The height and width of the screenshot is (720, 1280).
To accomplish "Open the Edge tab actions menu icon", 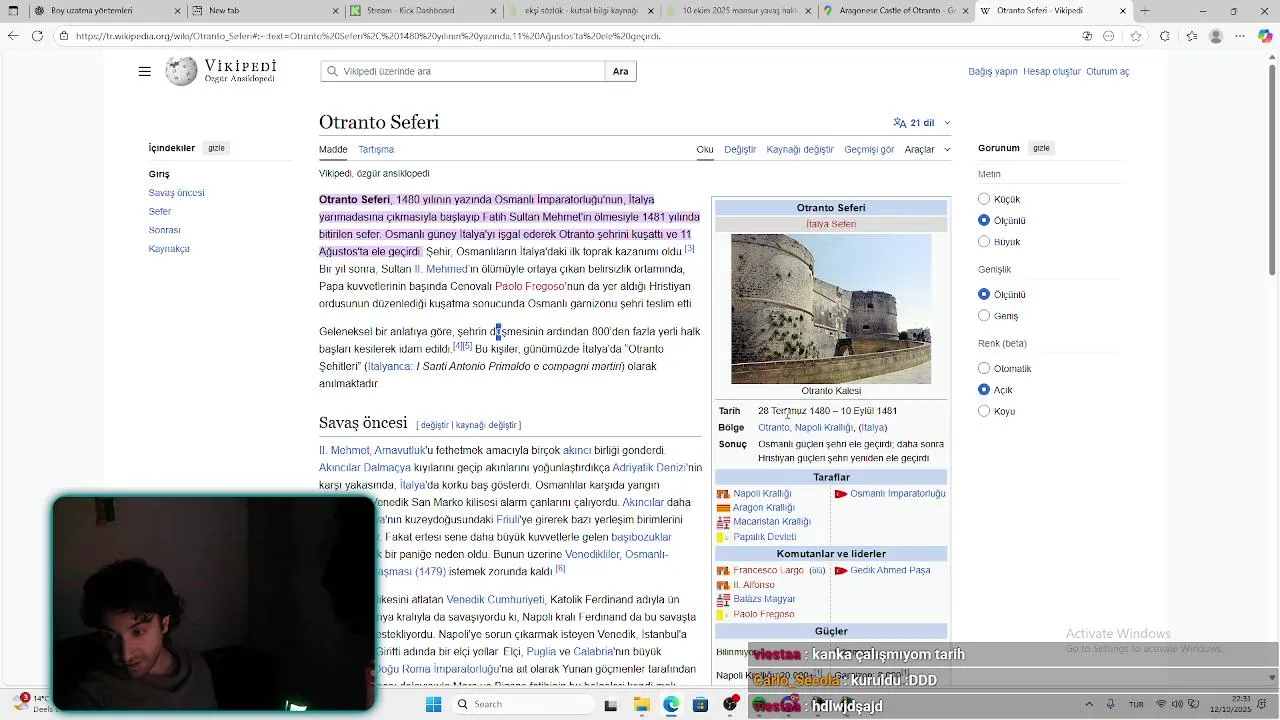I will tap(13, 11).
